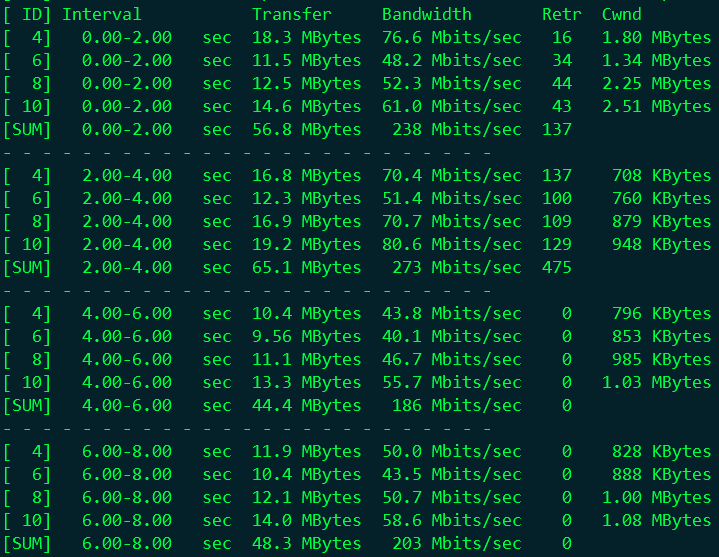This screenshot has width=719, height=557.
Task: Select the 48.3 MBytes SUM transfer
Action: tap(306, 544)
